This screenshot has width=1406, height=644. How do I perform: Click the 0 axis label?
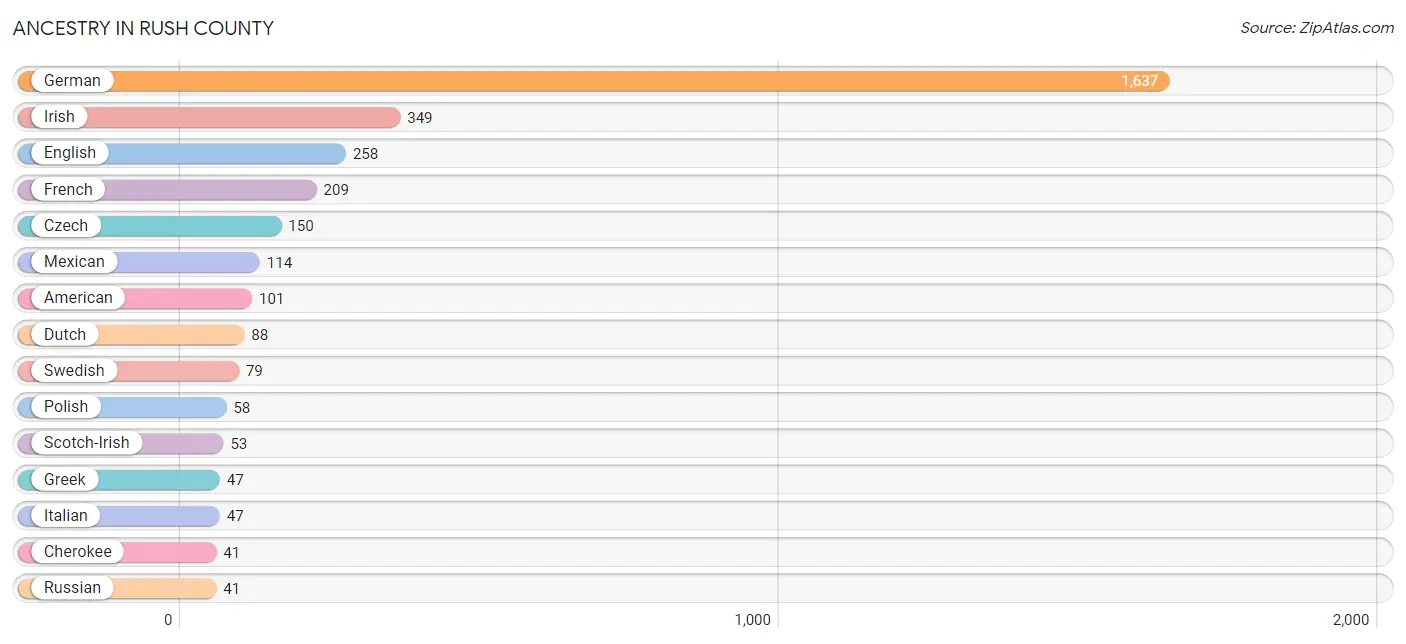tap(168, 620)
